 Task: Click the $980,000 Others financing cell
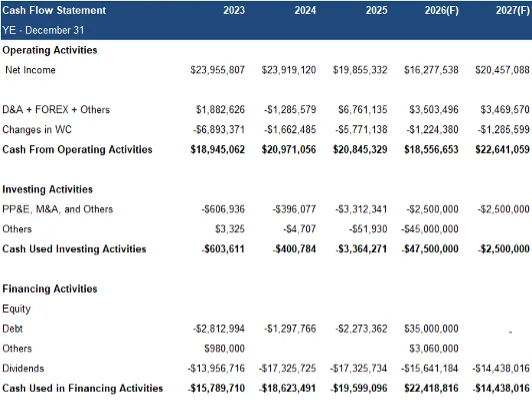[224, 349]
